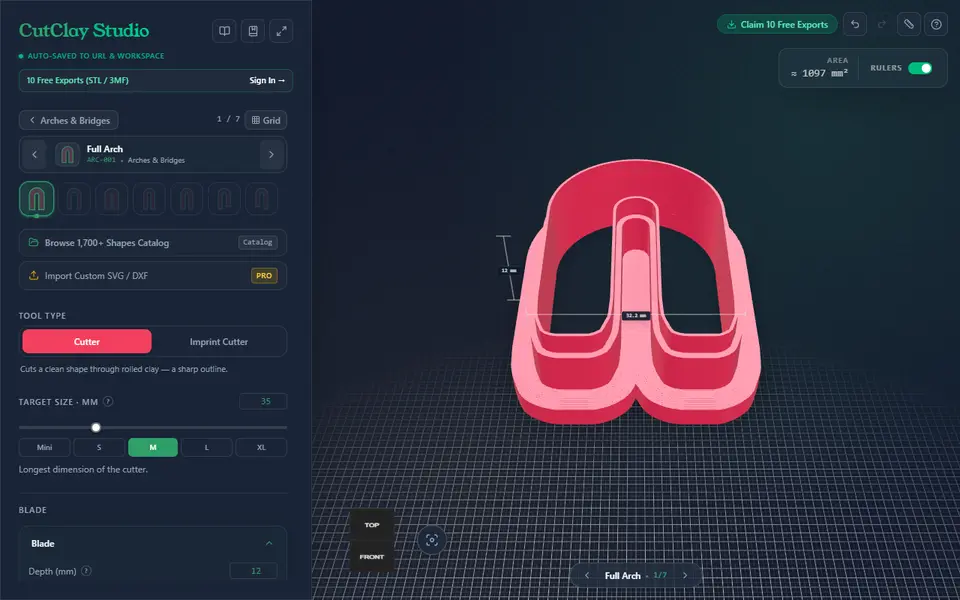The width and height of the screenshot is (960, 600).
Task: Click the 12 mm height ruler label
Action: [508, 270]
